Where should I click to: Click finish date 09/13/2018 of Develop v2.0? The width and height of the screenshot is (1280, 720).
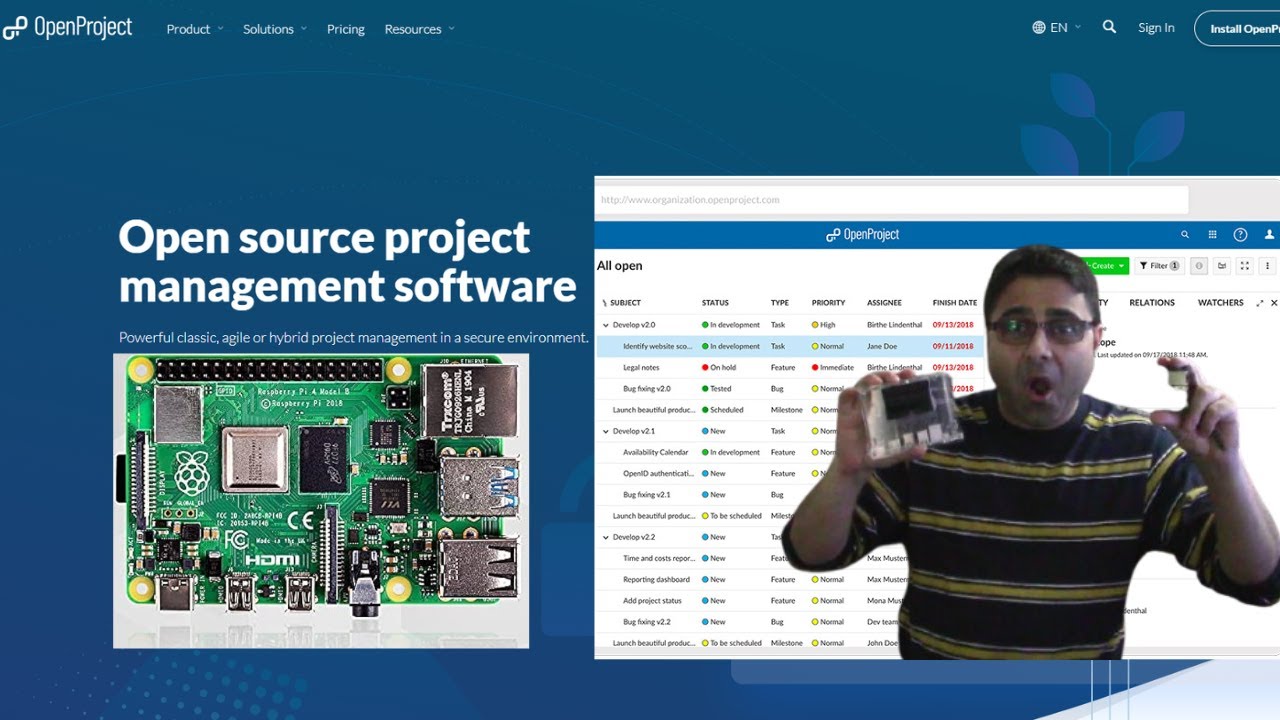(x=953, y=325)
